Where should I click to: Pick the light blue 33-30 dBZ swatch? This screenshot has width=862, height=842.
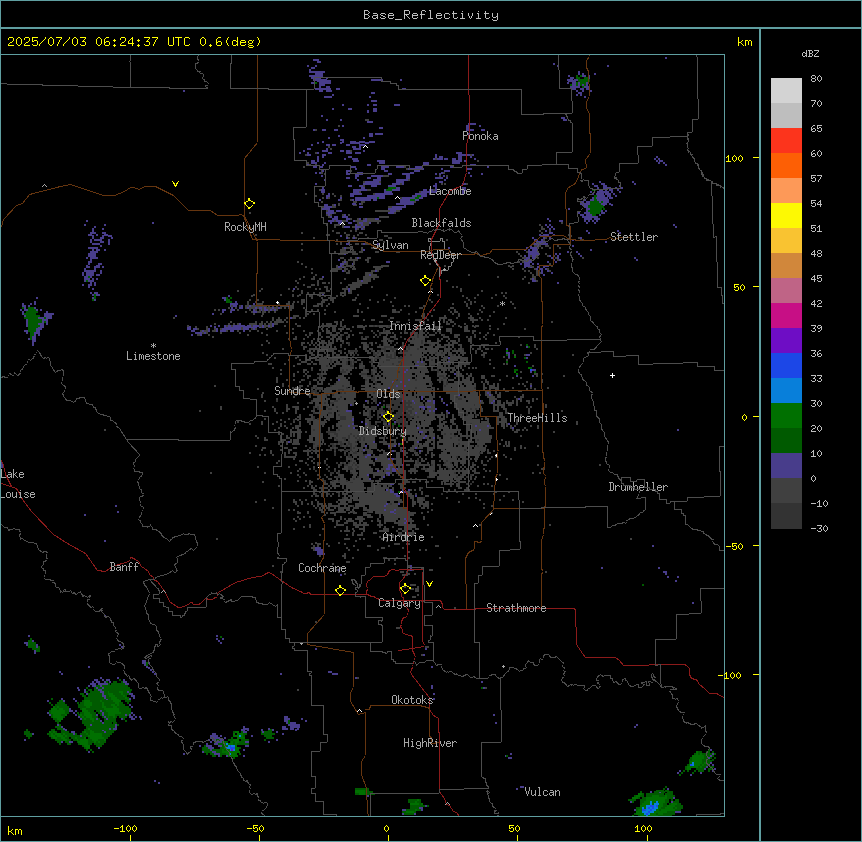pyautogui.click(x=786, y=391)
